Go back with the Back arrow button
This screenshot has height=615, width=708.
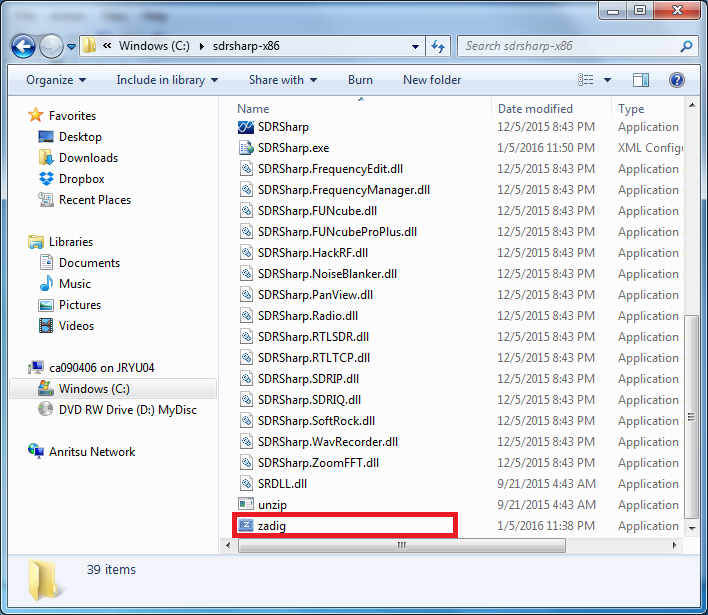click(x=23, y=46)
